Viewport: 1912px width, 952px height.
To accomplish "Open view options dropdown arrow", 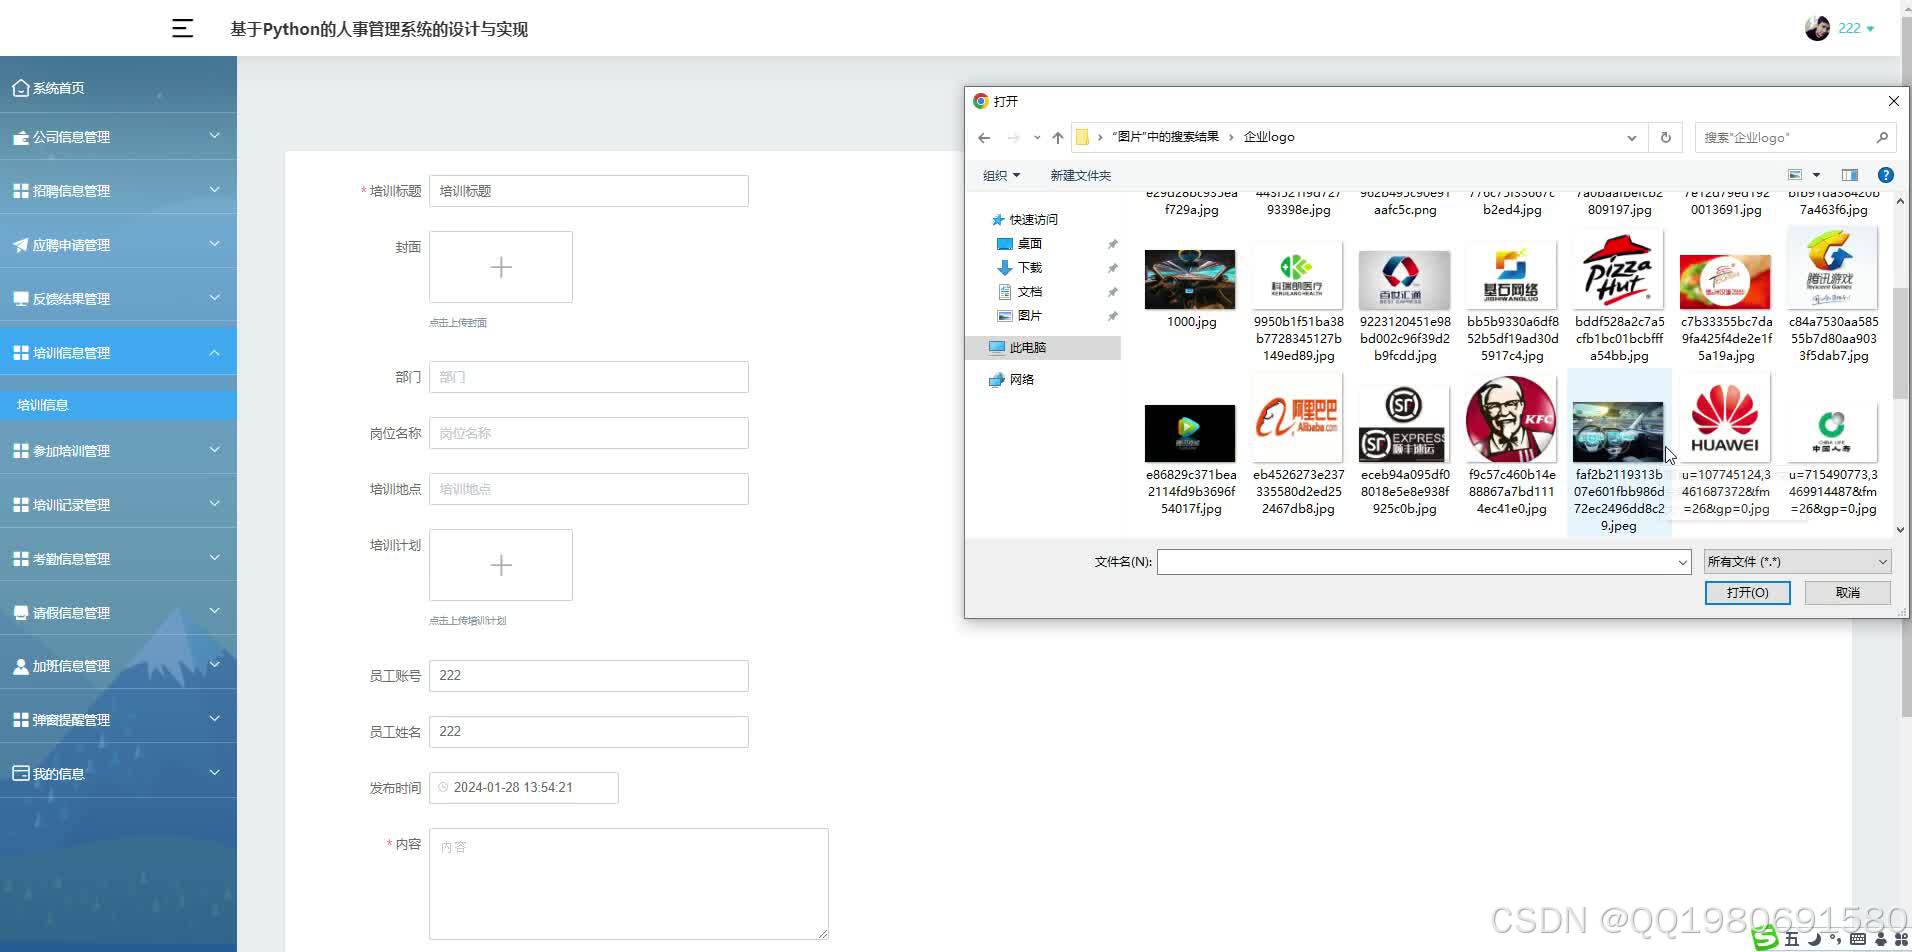I will pyautogui.click(x=1816, y=175).
